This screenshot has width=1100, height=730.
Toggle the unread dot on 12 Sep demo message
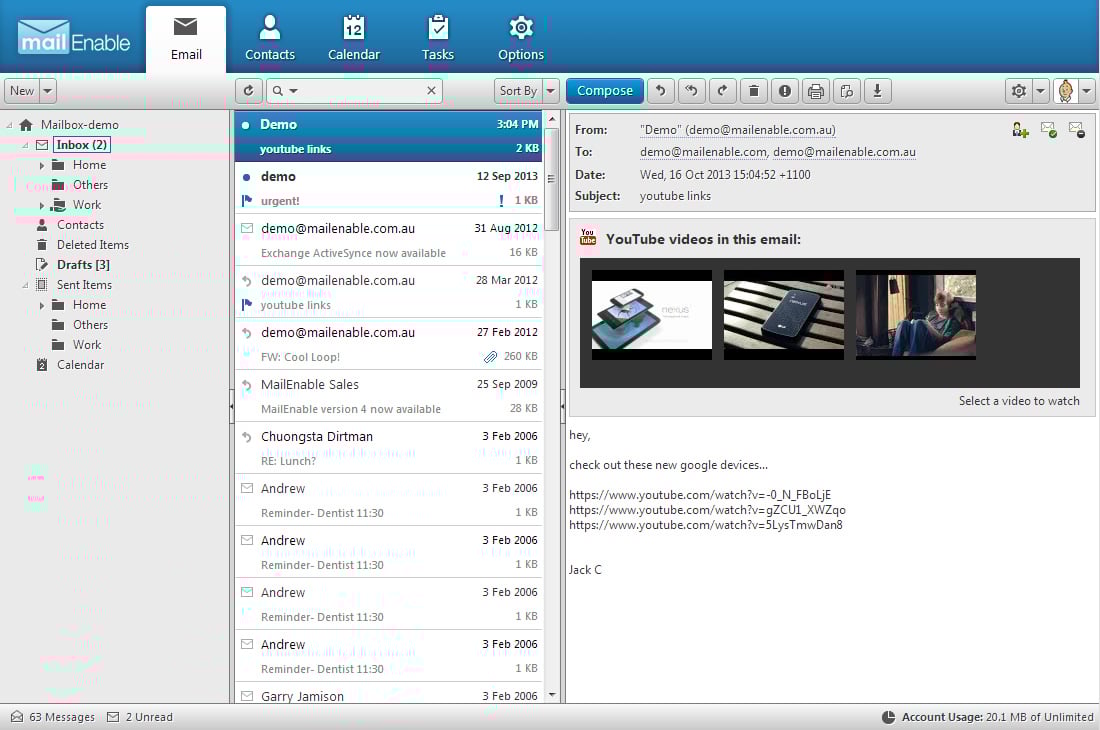[246, 177]
